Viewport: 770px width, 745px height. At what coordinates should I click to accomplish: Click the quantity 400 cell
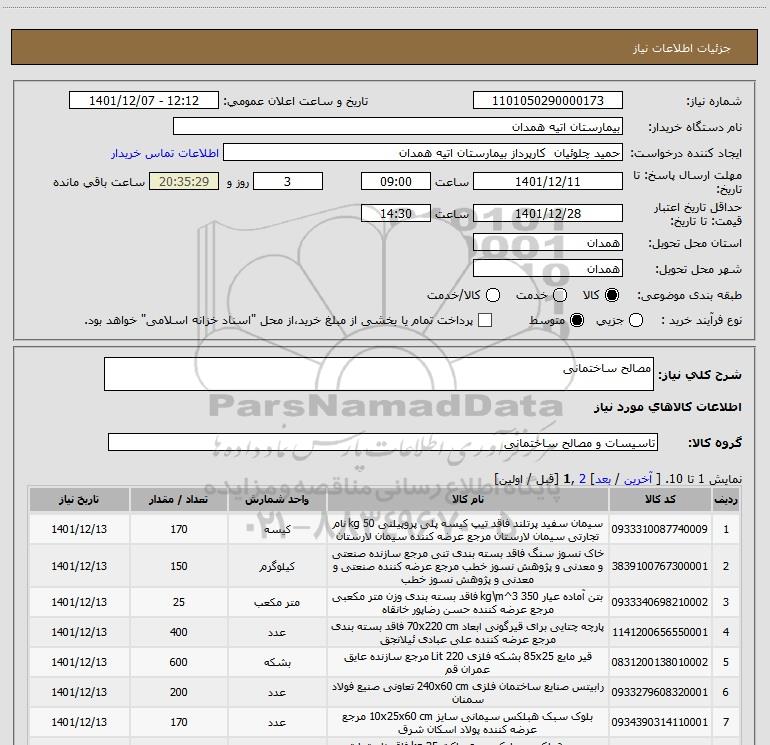click(x=179, y=632)
